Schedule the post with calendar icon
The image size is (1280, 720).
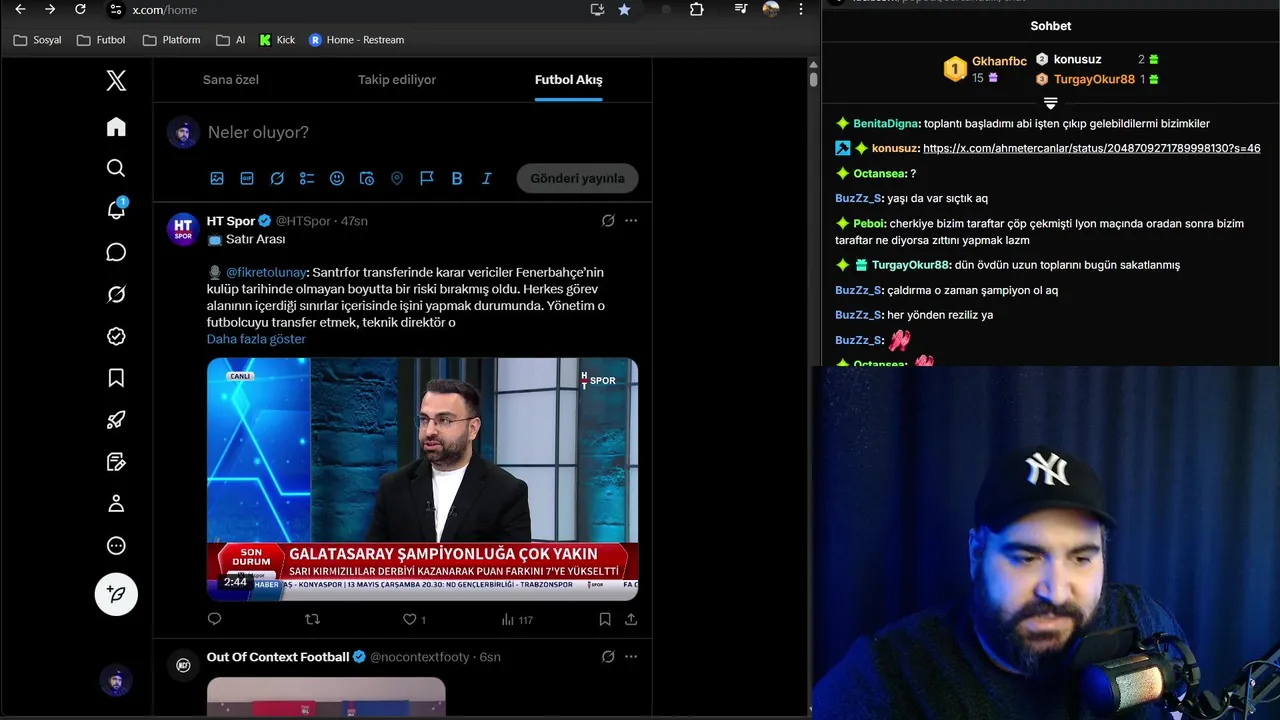[367, 178]
